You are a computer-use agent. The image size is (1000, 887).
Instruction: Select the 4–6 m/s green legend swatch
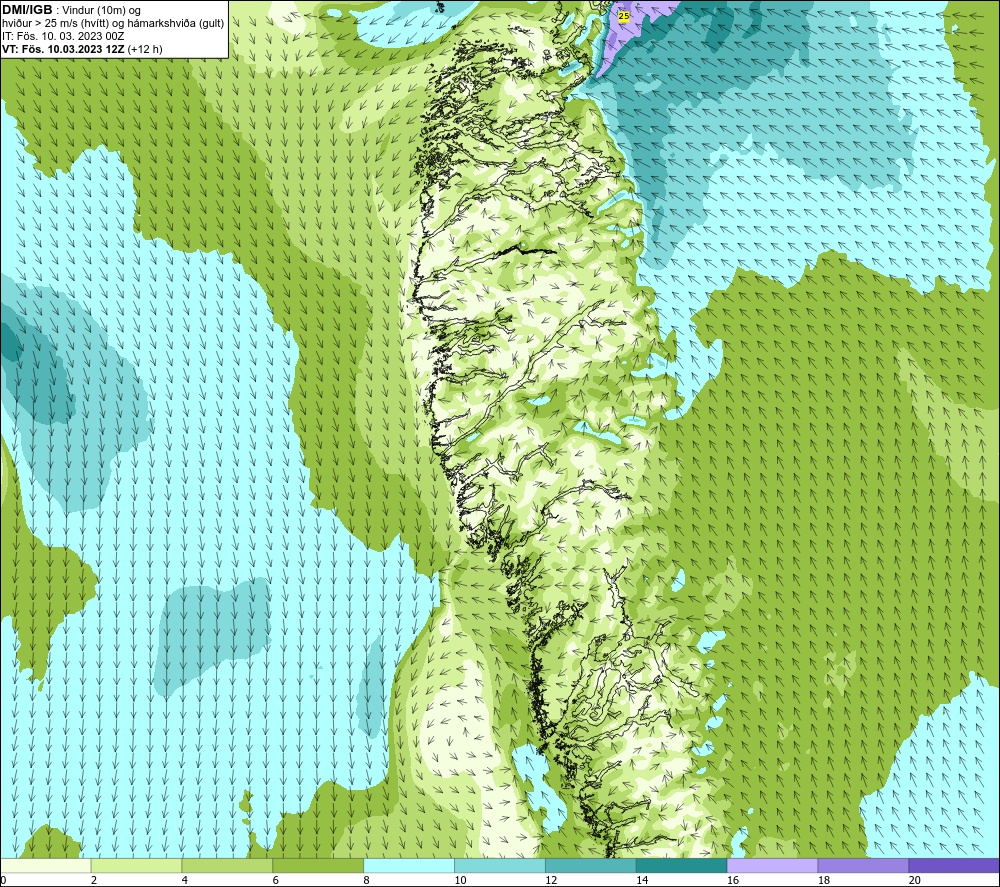(227, 865)
